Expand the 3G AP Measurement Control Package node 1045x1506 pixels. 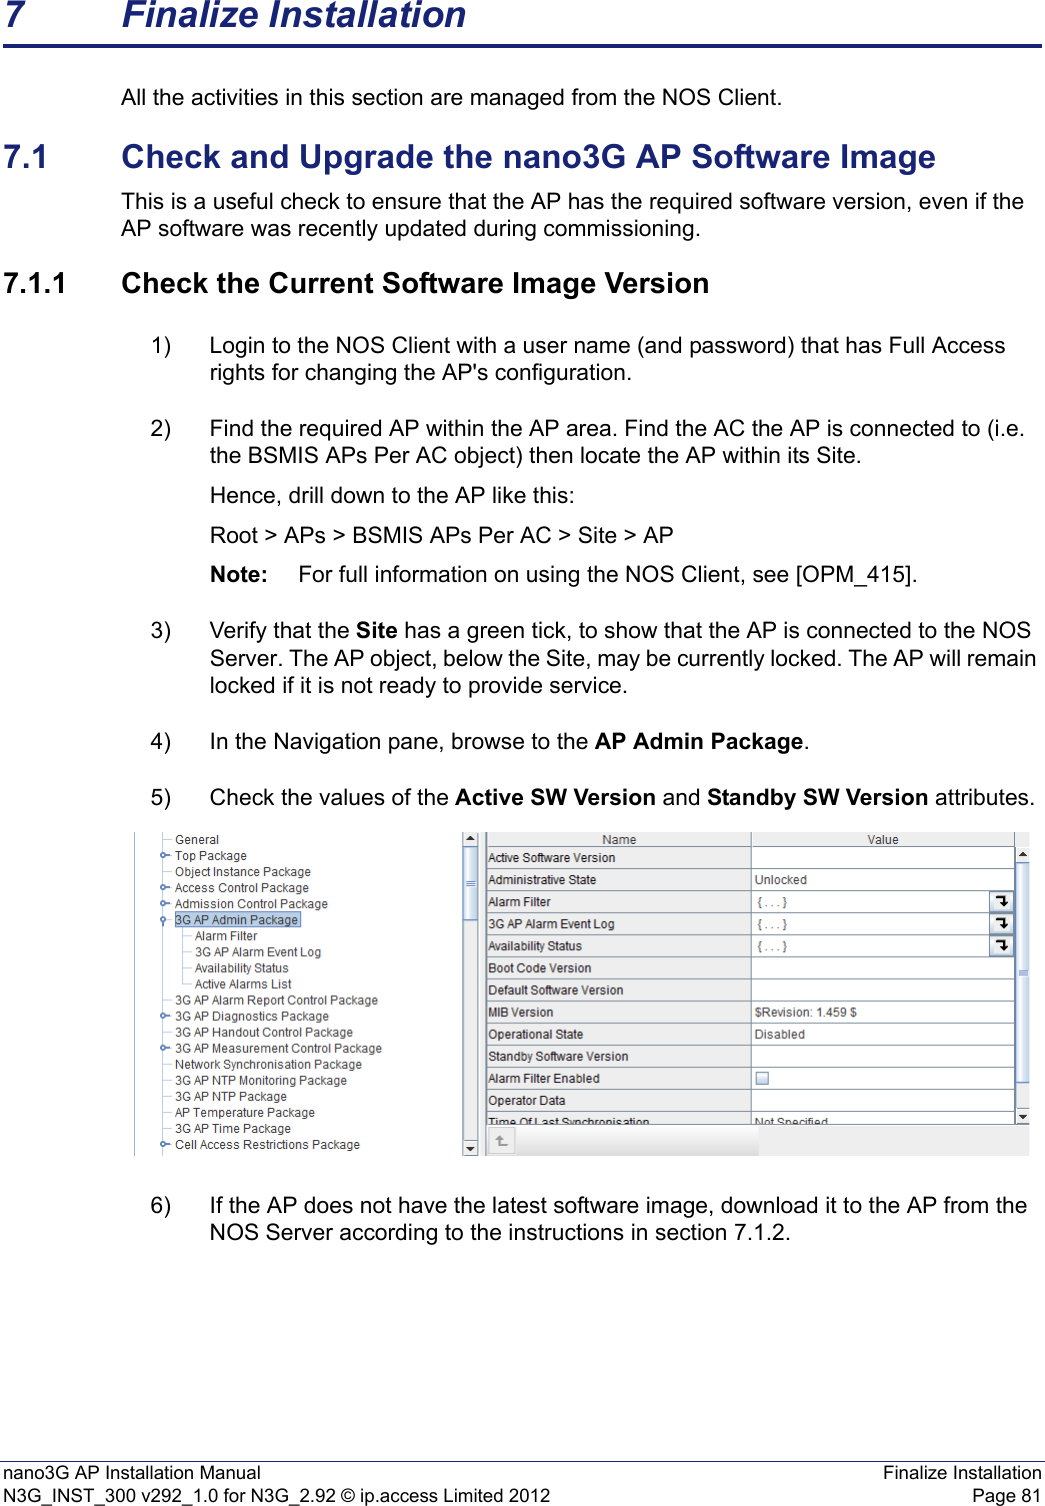[165, 1048]
